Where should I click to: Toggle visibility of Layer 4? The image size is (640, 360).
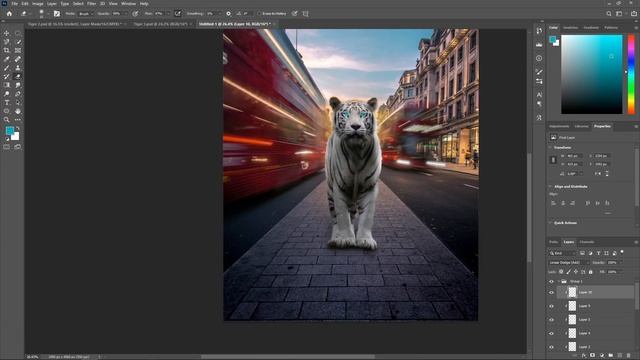coord(551,333)
